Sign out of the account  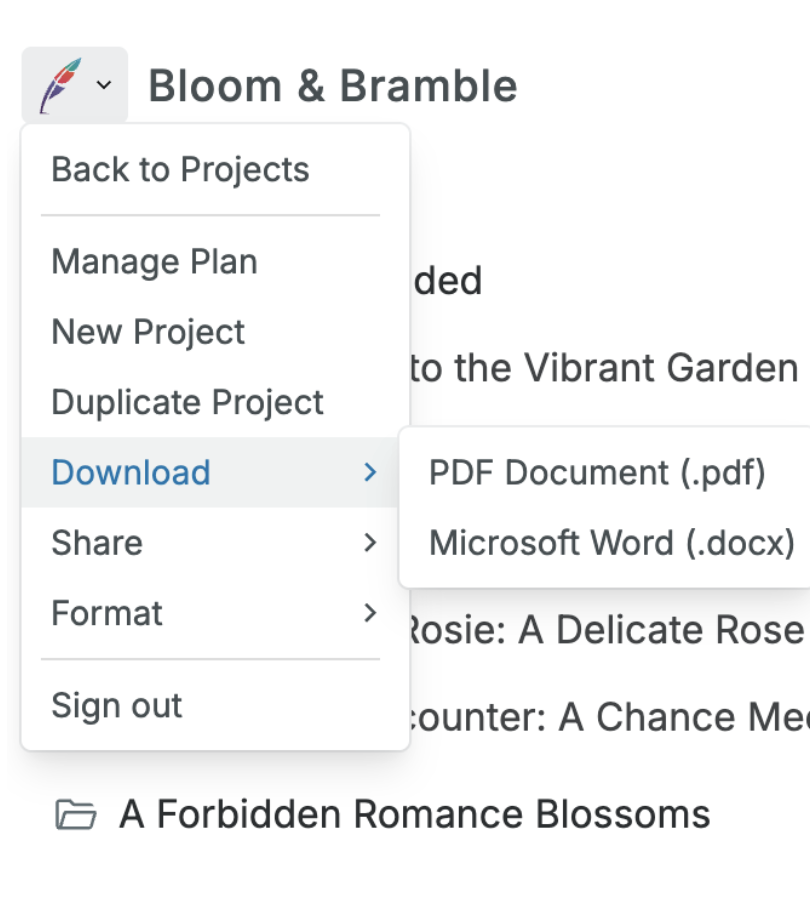pos(116,705)
